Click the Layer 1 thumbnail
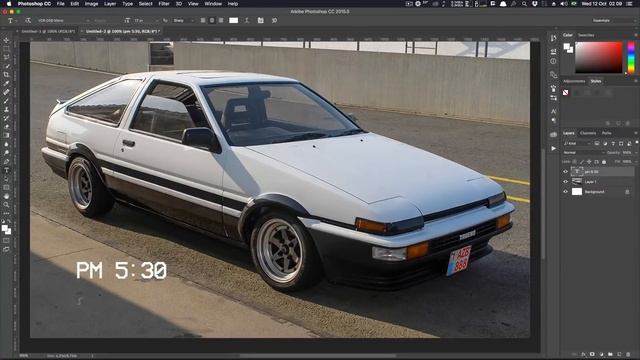Image resolution: width=640 pixels, height=360 pixels. tap(577, 182)
